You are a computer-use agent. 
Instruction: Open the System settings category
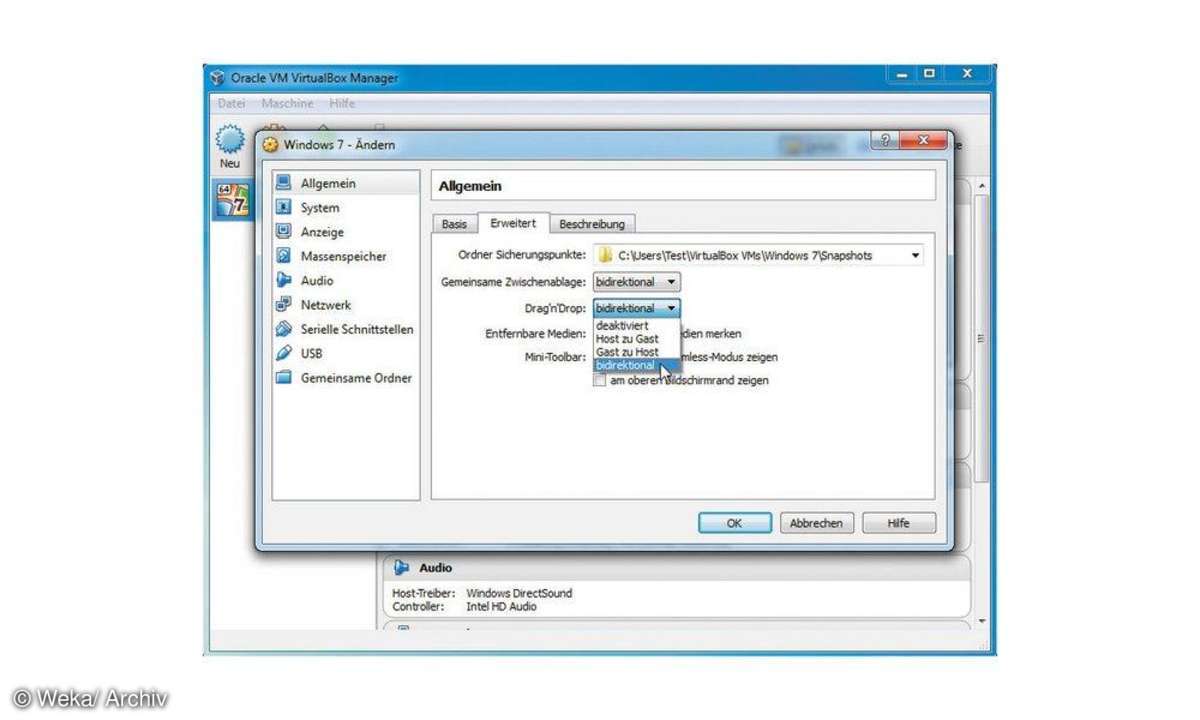point(346,208)
